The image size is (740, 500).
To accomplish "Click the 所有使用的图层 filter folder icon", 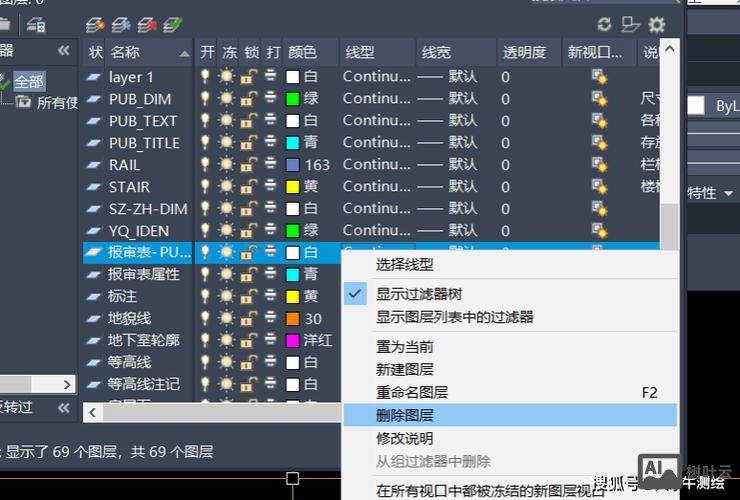I will (23, 102).
